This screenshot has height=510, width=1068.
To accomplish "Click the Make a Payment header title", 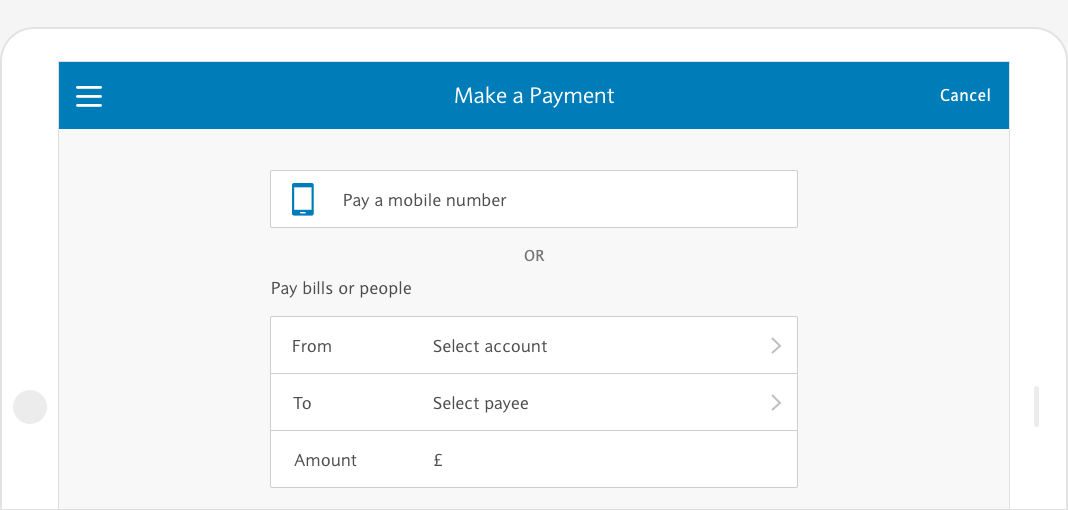I will [534, 95].
